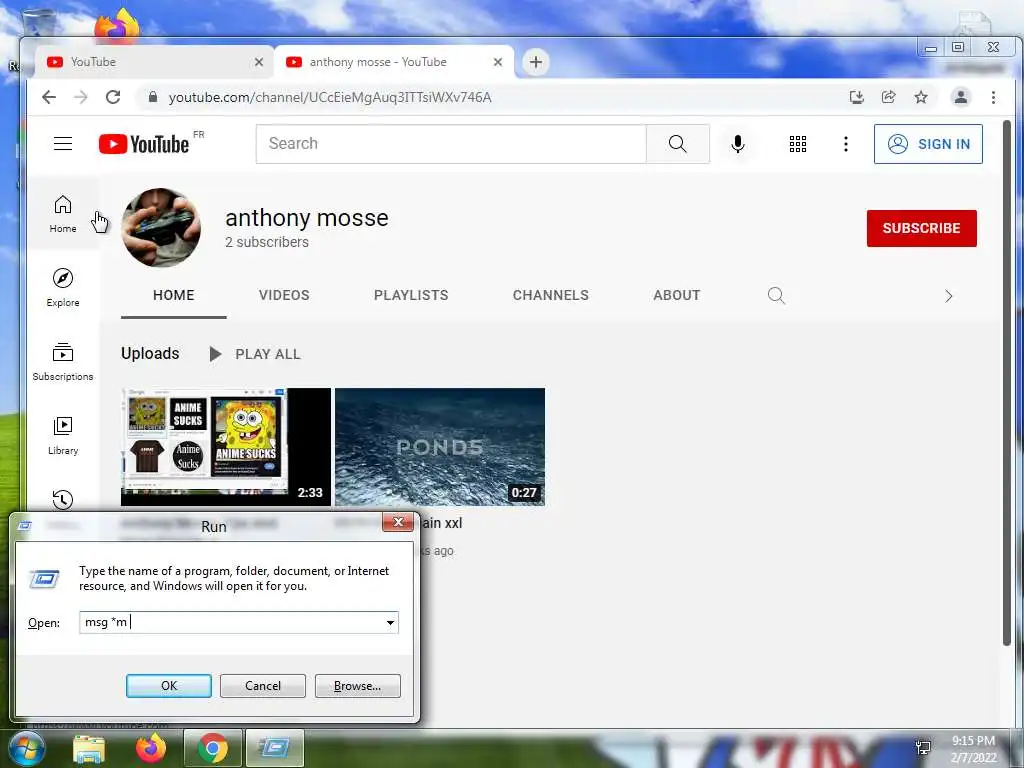Click the Chrome taskbar icon
1024x768 pixels.
pos(212,748)
